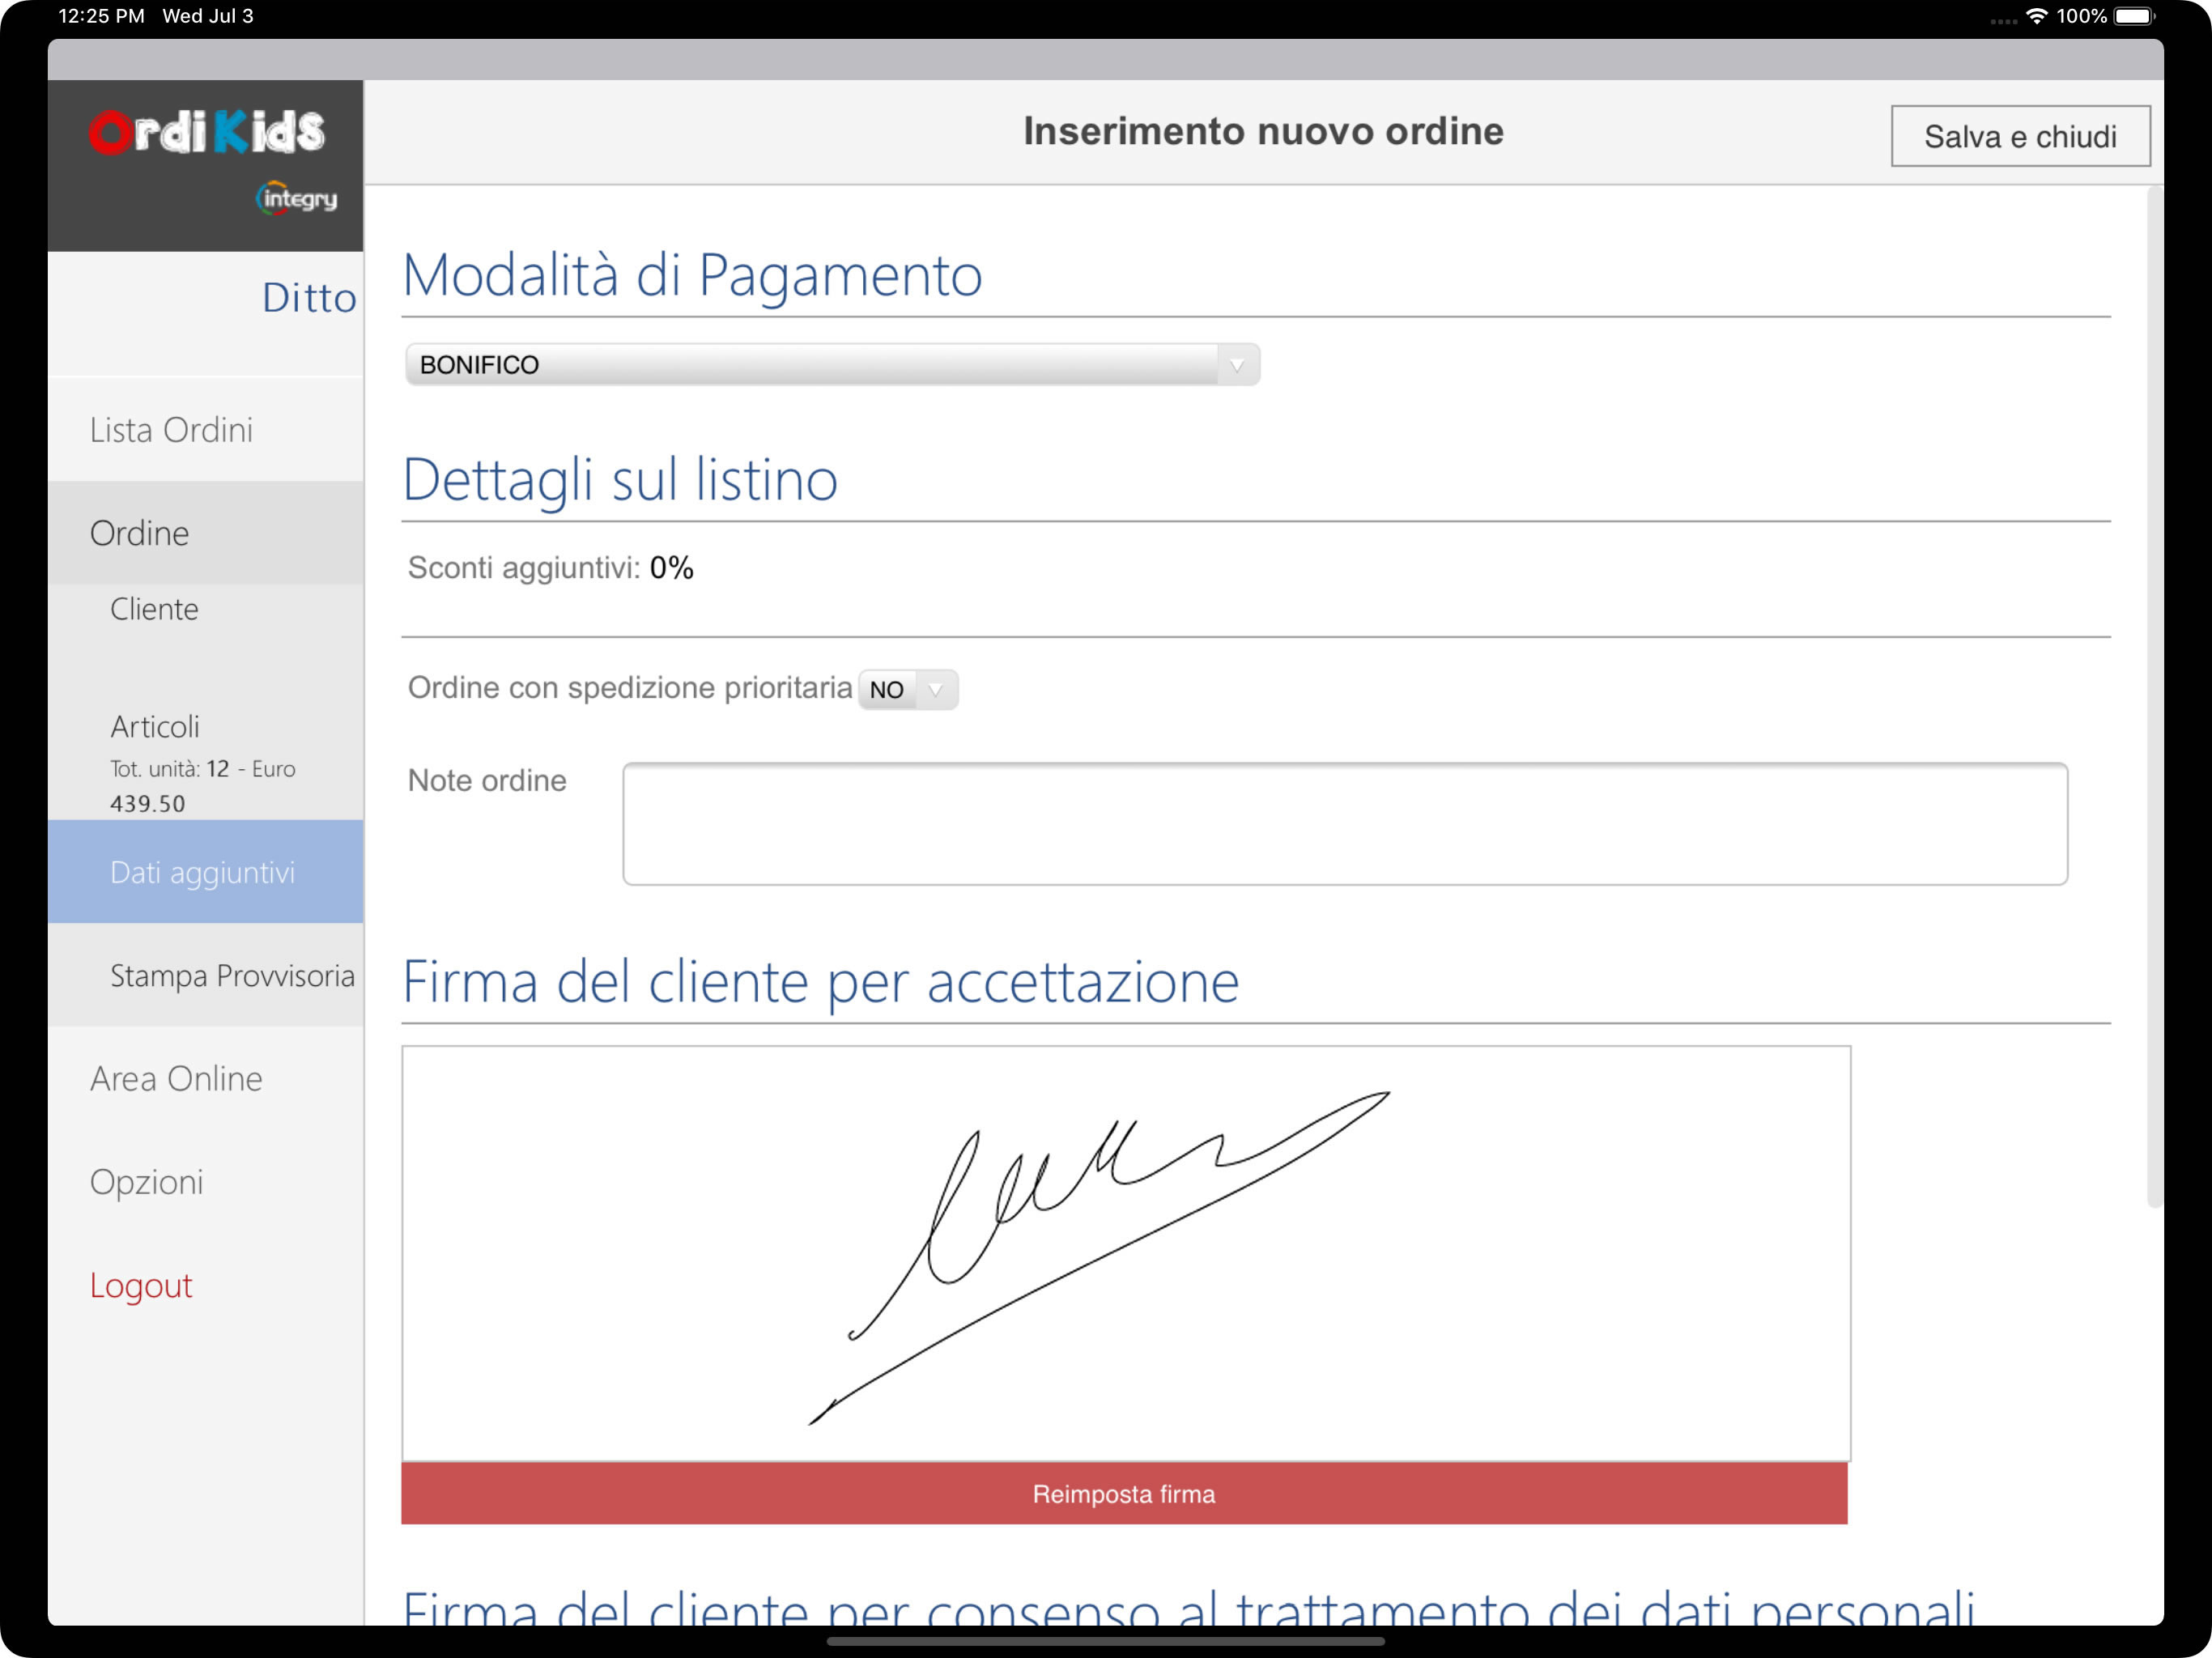Click the Ordine con spedizione prioritaria label
Image resolution: width=2212 pixels, height=1658 pixels.
coord(630,688)
